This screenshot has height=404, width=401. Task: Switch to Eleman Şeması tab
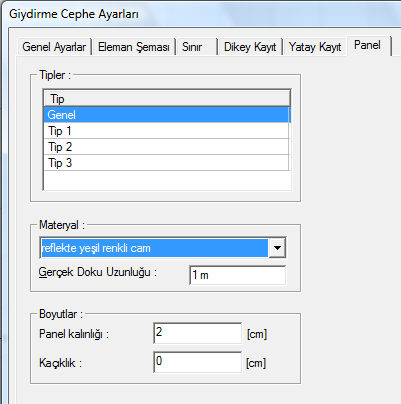click(134, 47)
